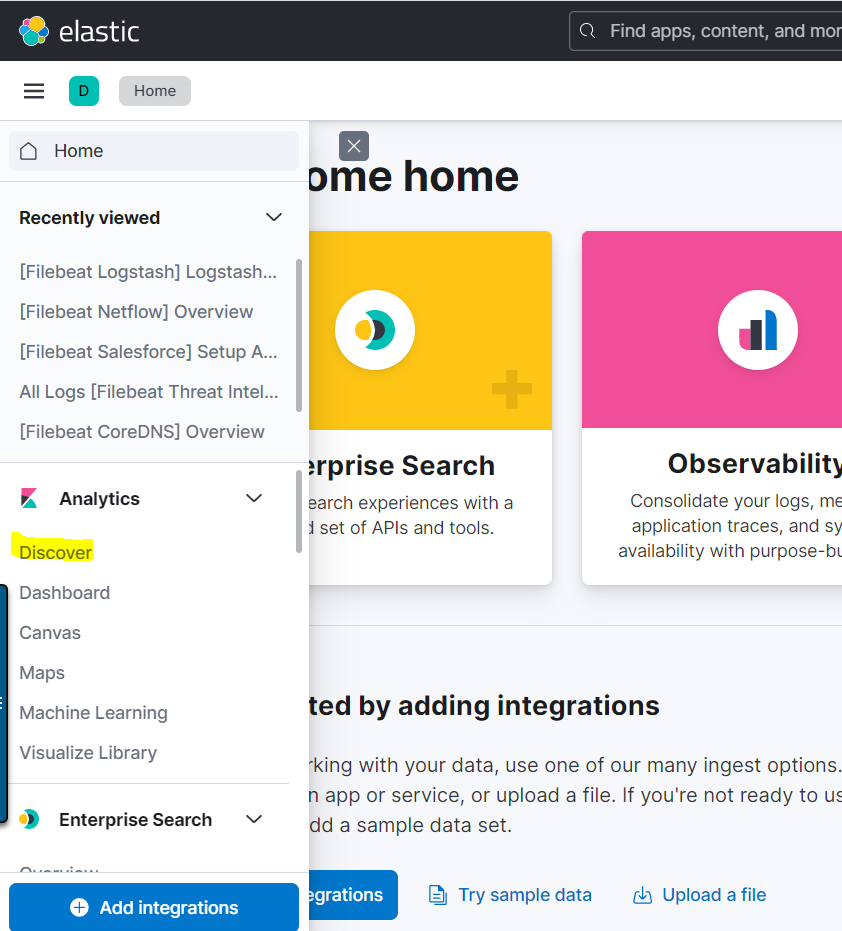Select the Home tab in breadcrumbs
842x931 pixels.
pos(154,90)
